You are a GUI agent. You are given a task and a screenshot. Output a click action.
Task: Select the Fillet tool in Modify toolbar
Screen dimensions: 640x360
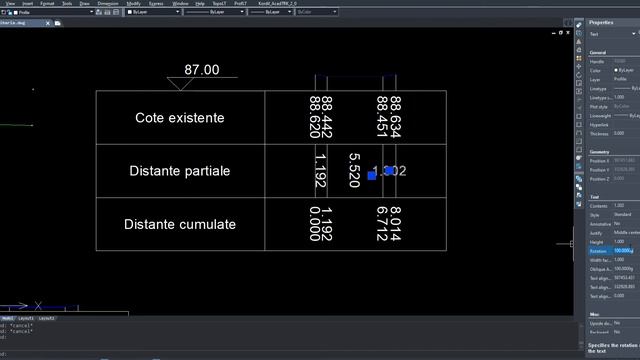tap(579, 150)
